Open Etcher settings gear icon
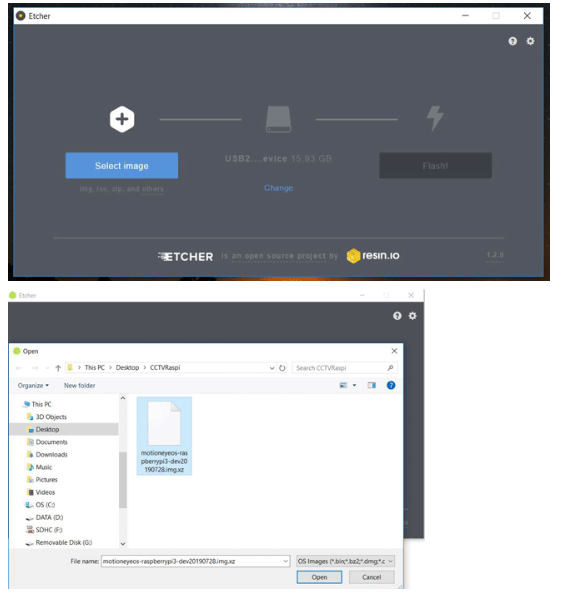567x601 pixels. pyautogui.click(x=530, y=41)
